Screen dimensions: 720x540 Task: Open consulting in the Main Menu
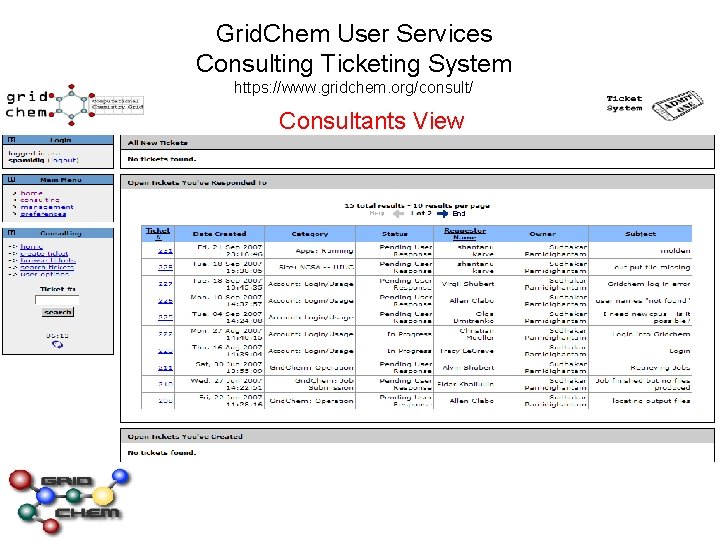pyautogui.click(x=40, y=200)
